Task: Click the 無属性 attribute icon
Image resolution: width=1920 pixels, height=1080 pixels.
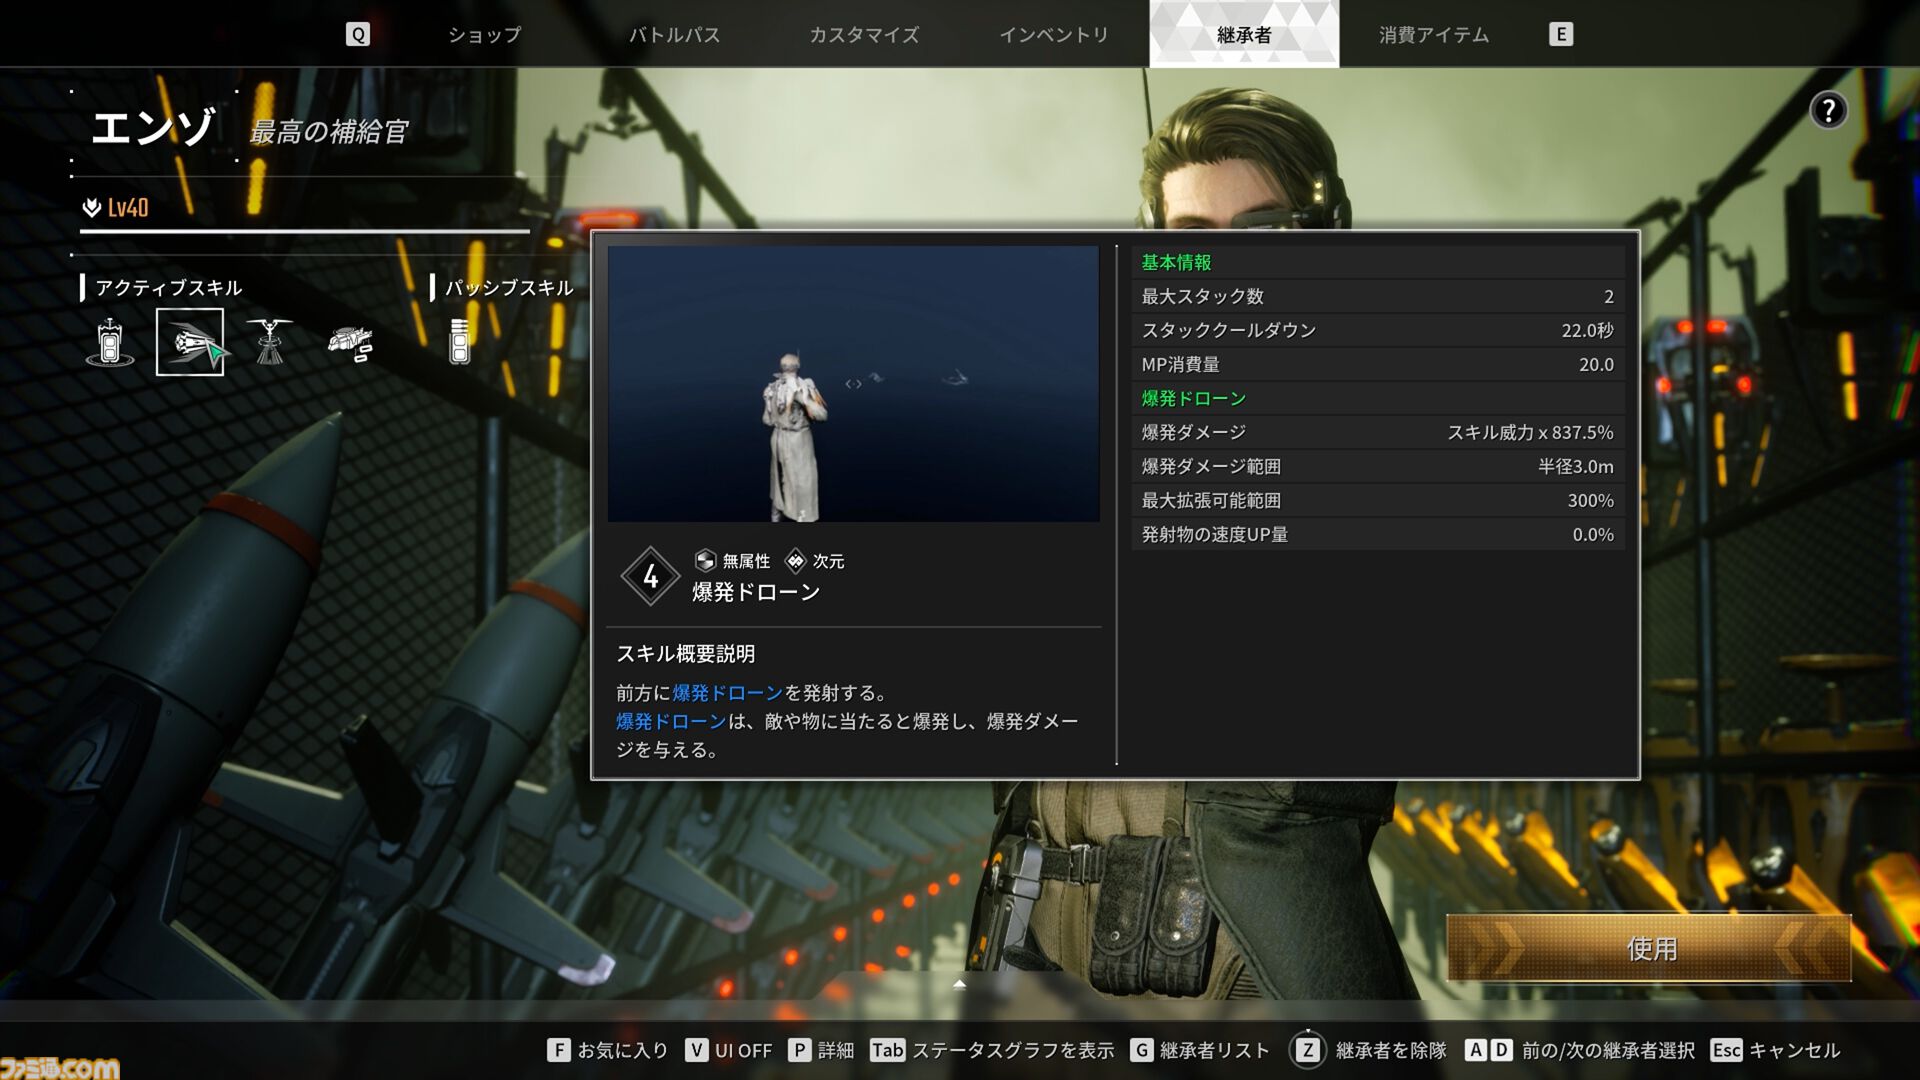Action: click(705, 560)
